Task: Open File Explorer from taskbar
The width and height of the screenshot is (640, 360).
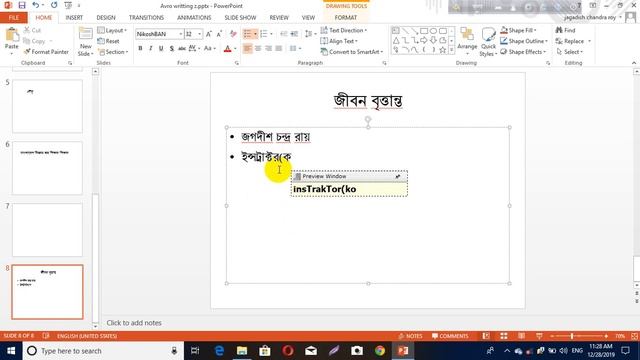Action: click(x=242, y=351)
